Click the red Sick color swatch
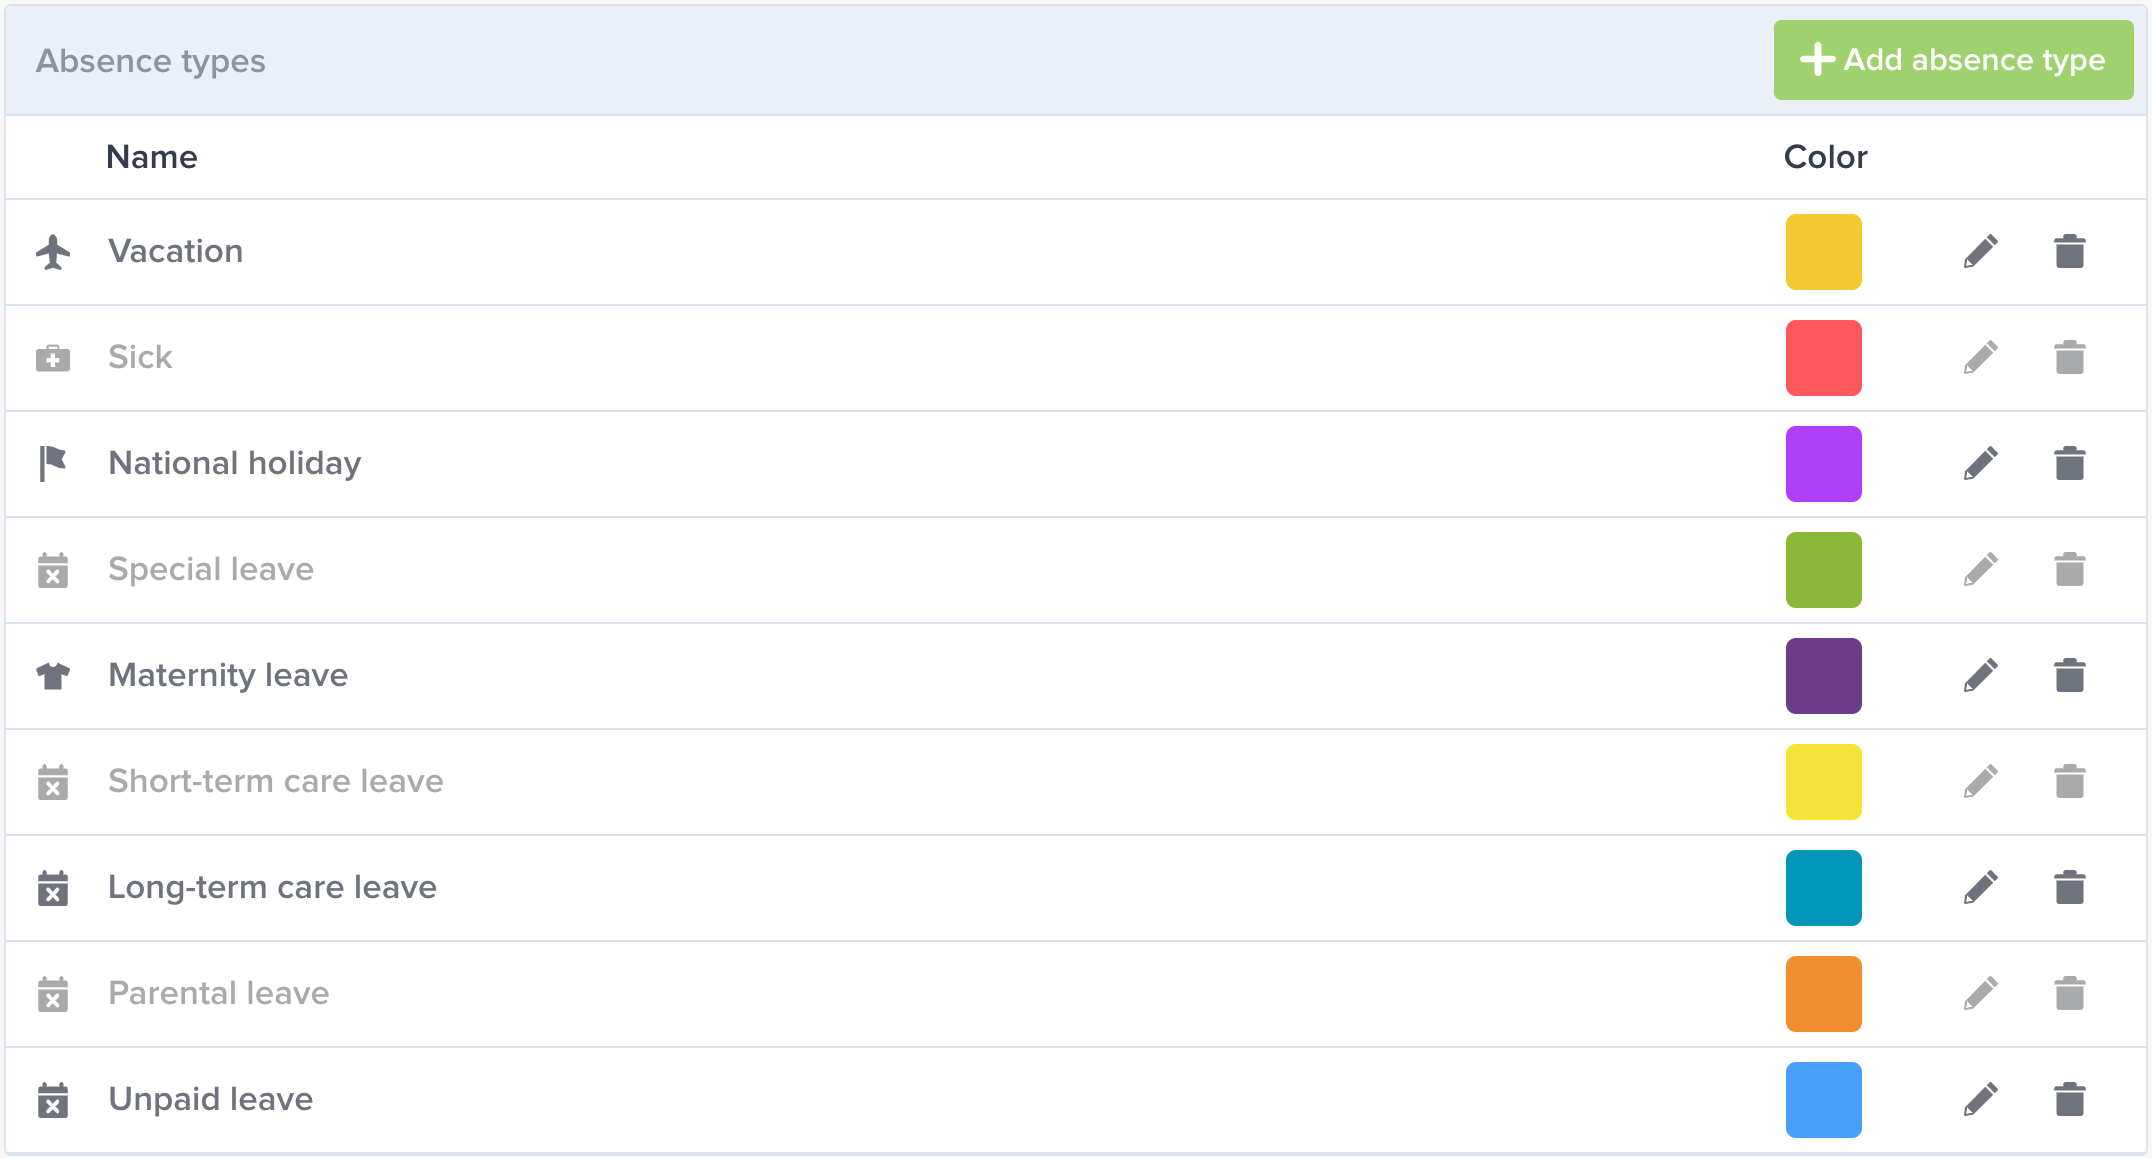The image size is (2152, 1158). [x=1823, y=358]
